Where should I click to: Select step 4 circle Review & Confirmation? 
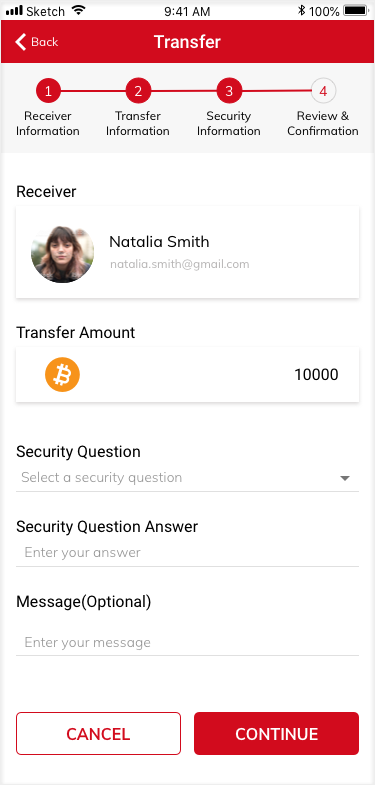click(323, 91)
